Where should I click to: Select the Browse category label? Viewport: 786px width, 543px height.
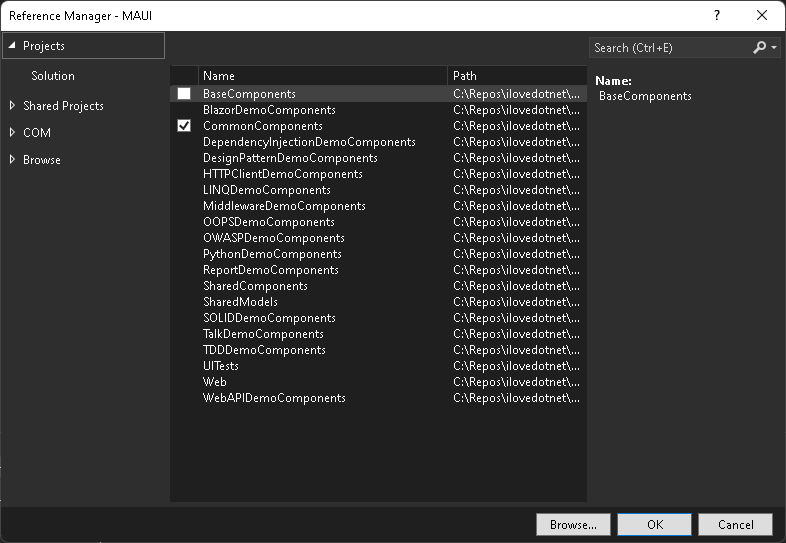click(x=42, y=160)
